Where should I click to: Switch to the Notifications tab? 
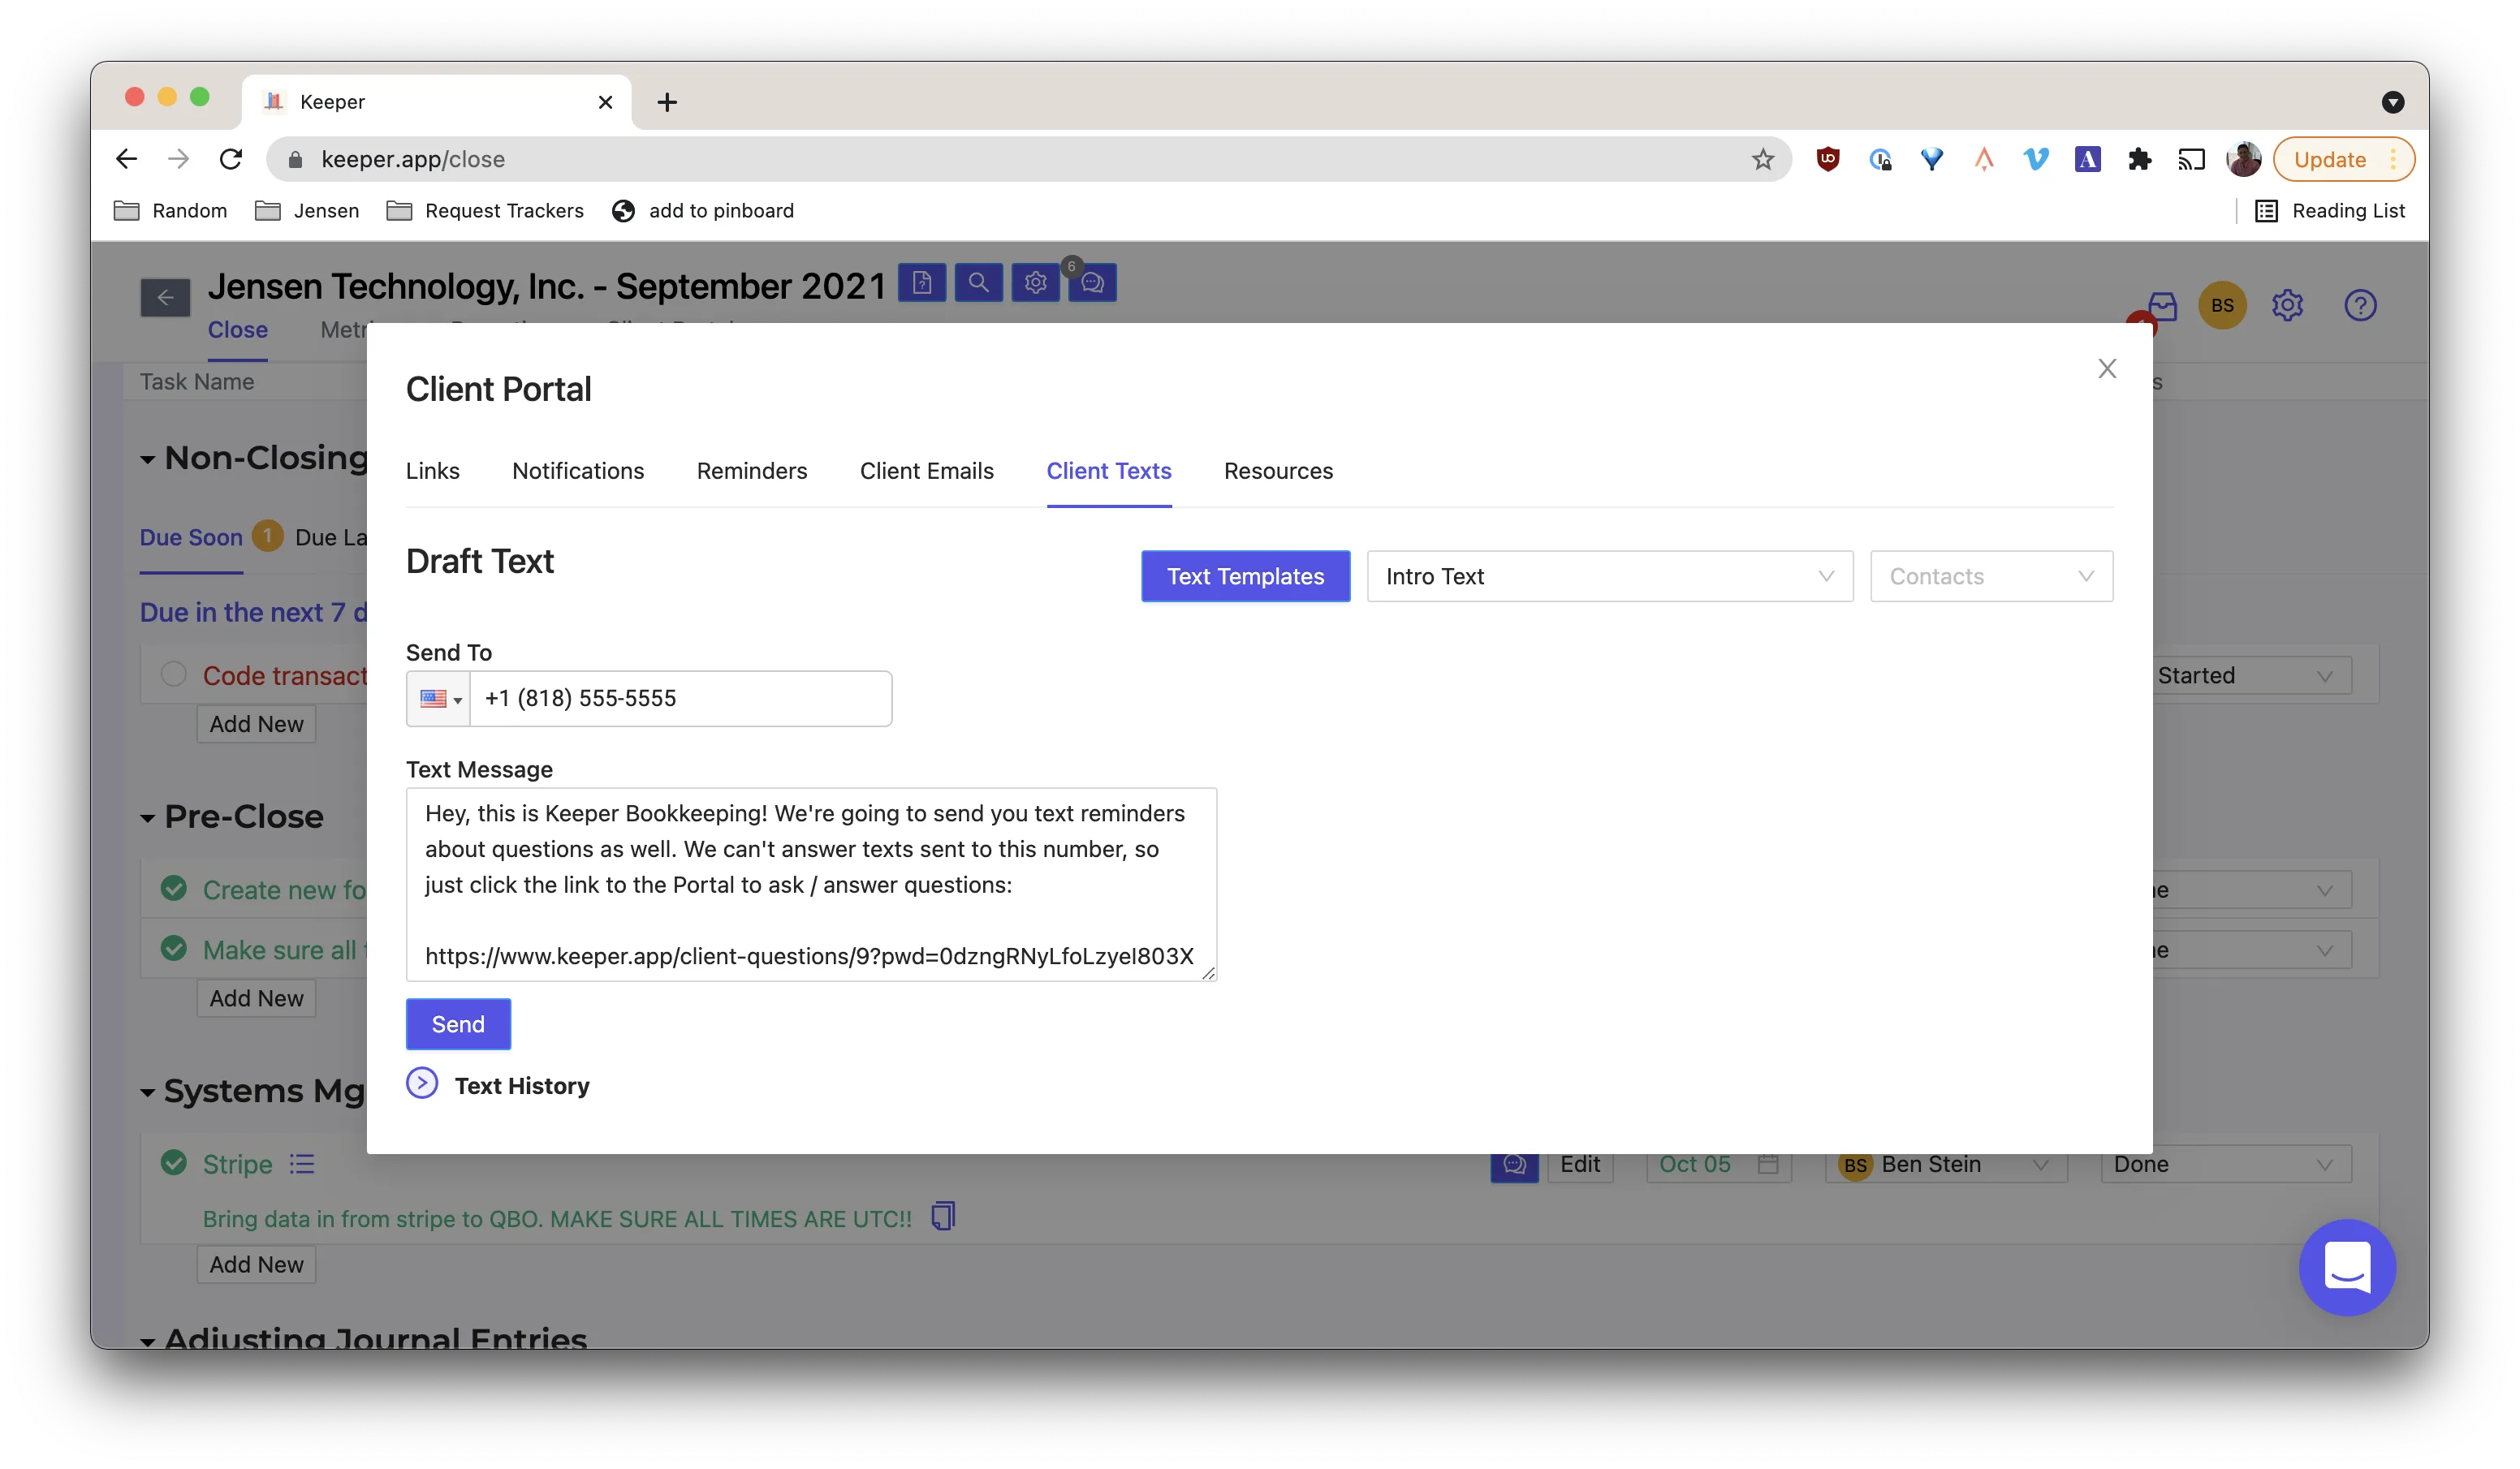[578, 471]
